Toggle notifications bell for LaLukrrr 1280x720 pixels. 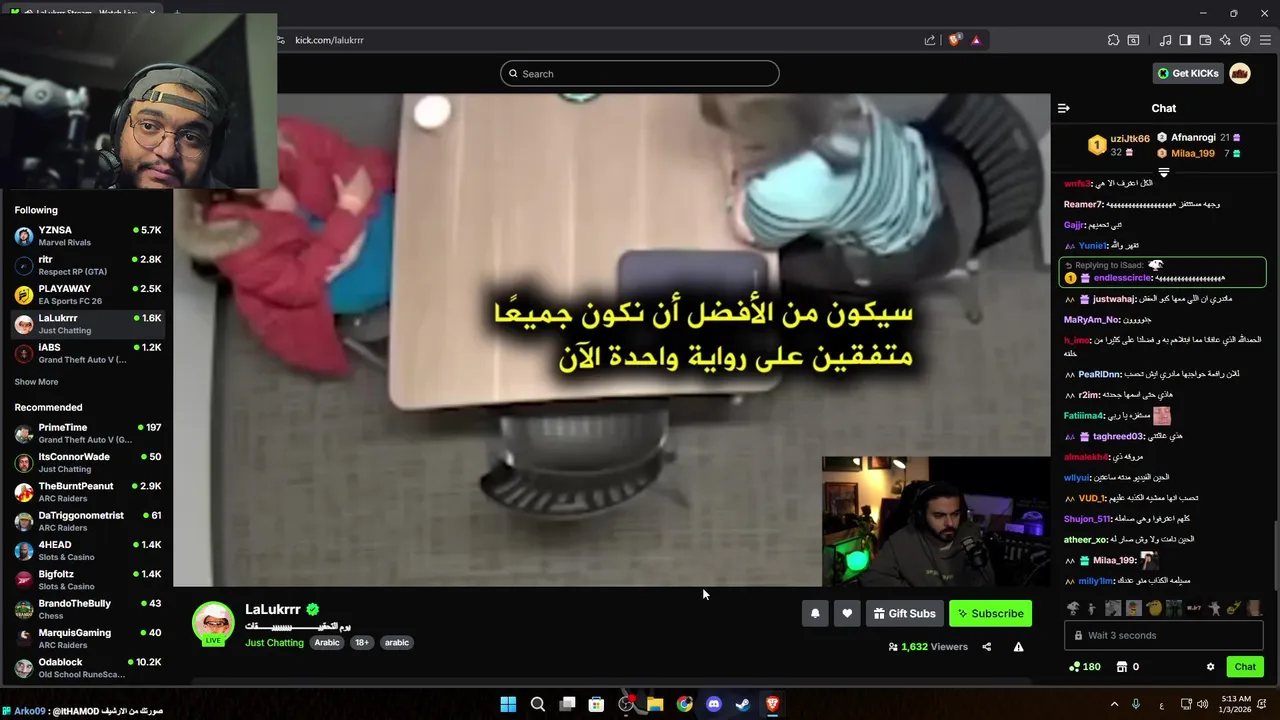(x=815, y=613)
